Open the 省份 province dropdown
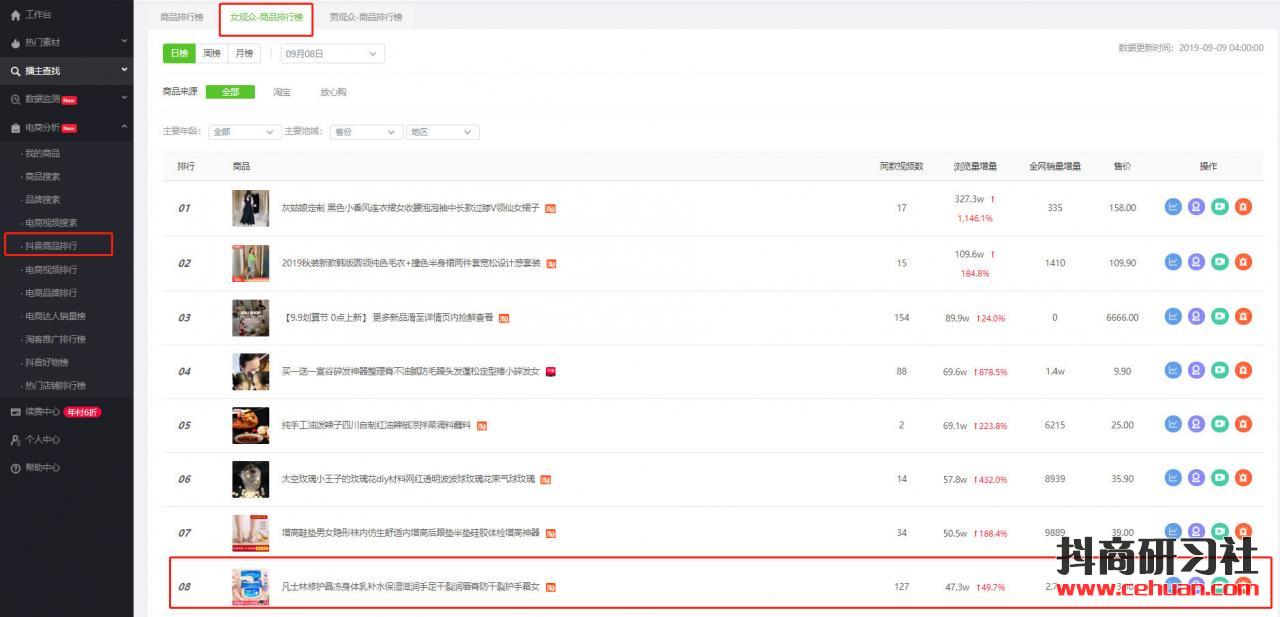Viewport: 1280px width, 617px height. [x=366, y=132]
